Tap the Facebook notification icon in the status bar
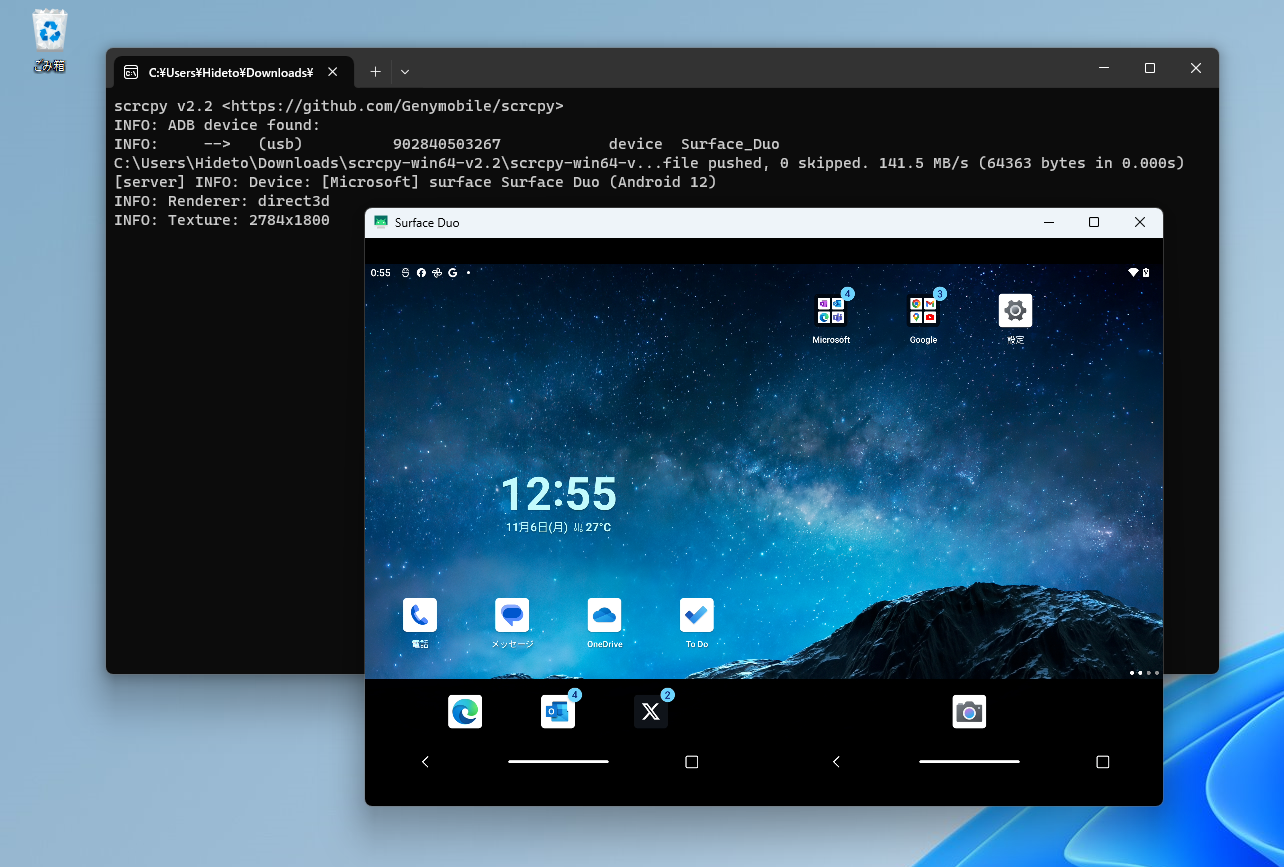 click(421, 272)
